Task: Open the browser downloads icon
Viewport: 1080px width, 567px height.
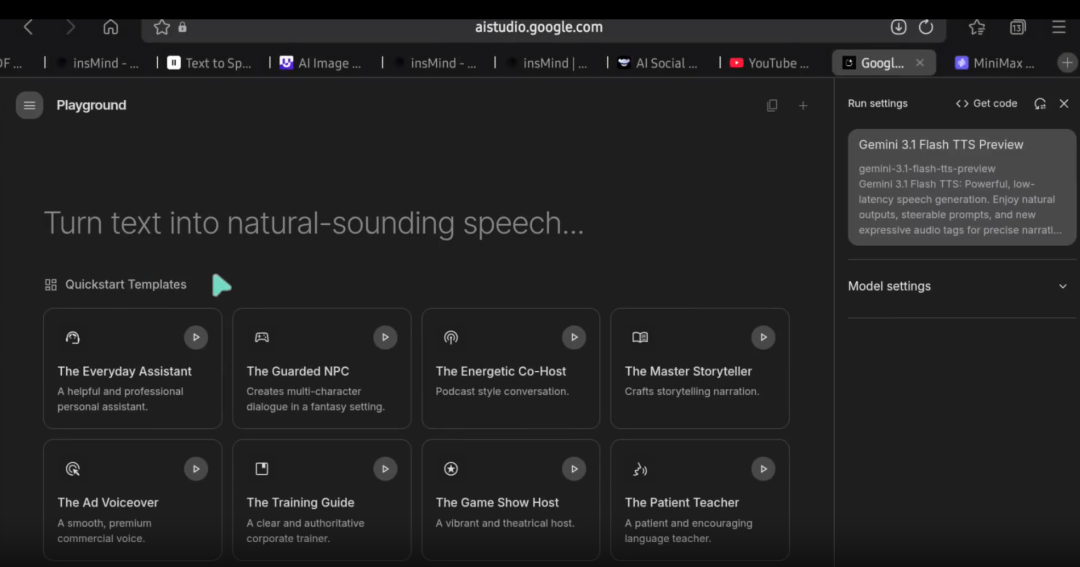Action: [898, 27]
